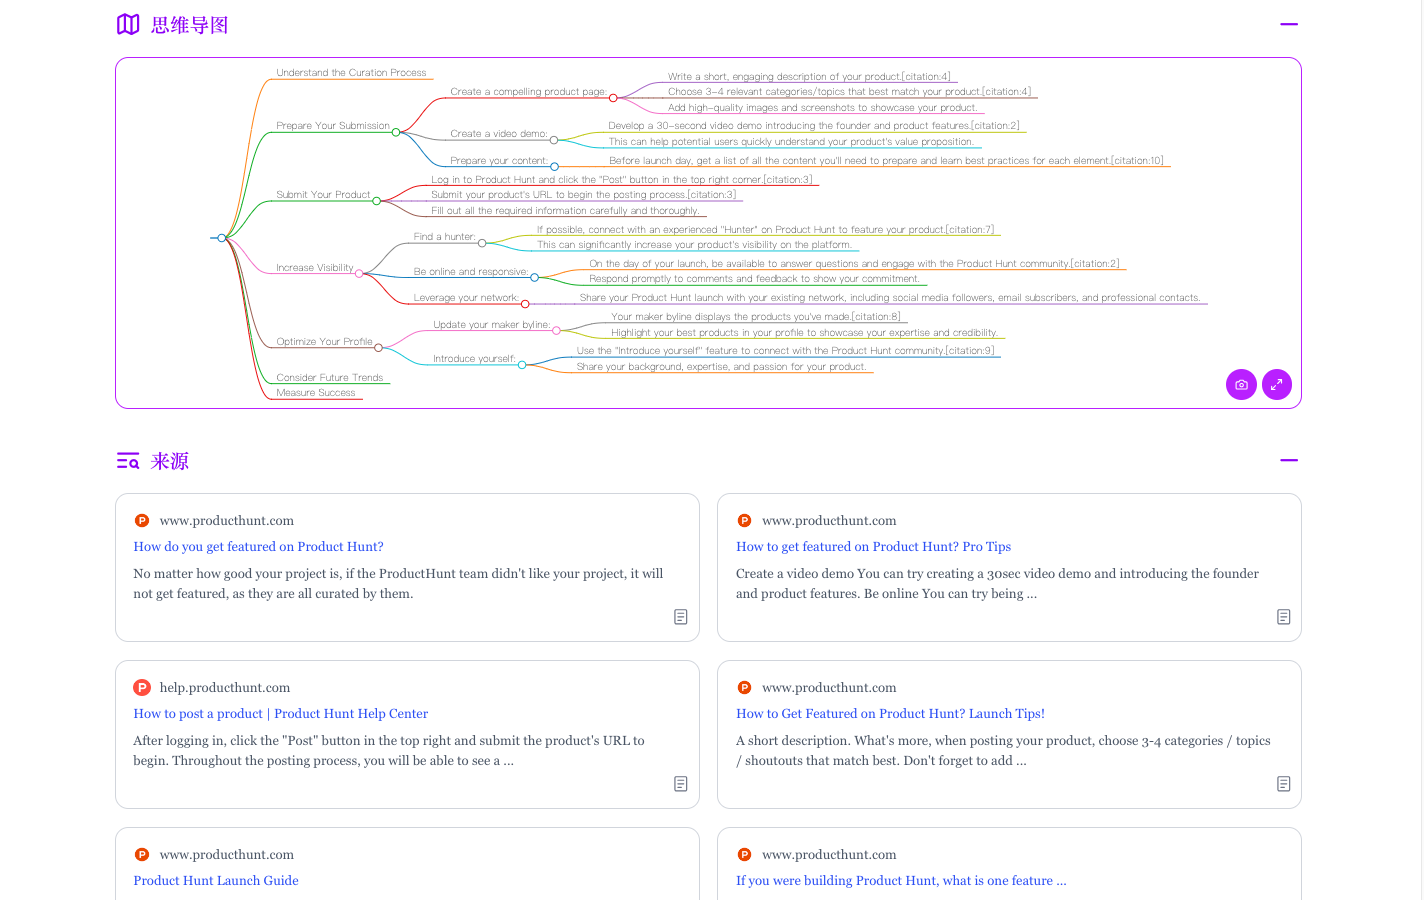Collapse the 'Prepare Your Submission' node toggle
The image size is (1424, 900).
click(x=396, y=132)
